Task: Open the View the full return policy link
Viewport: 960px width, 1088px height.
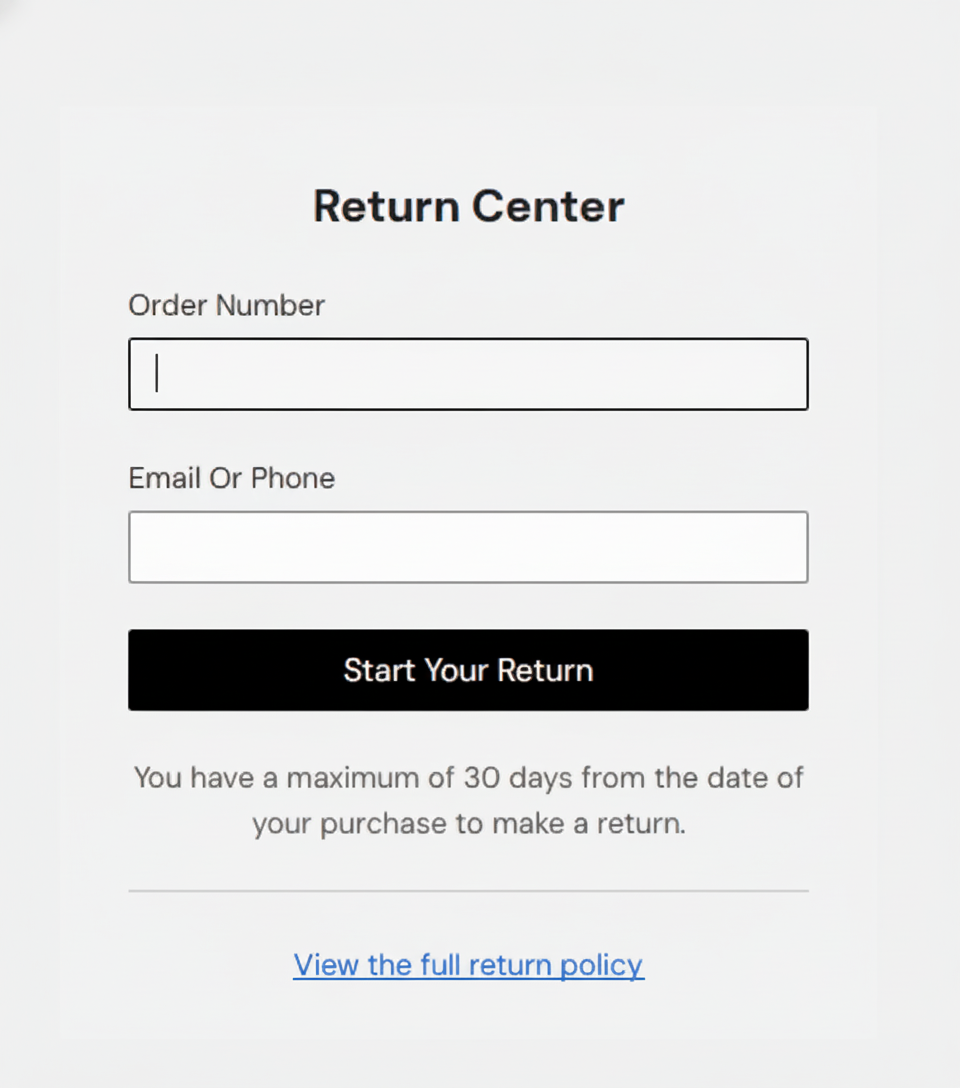Action: pos(468,965)
